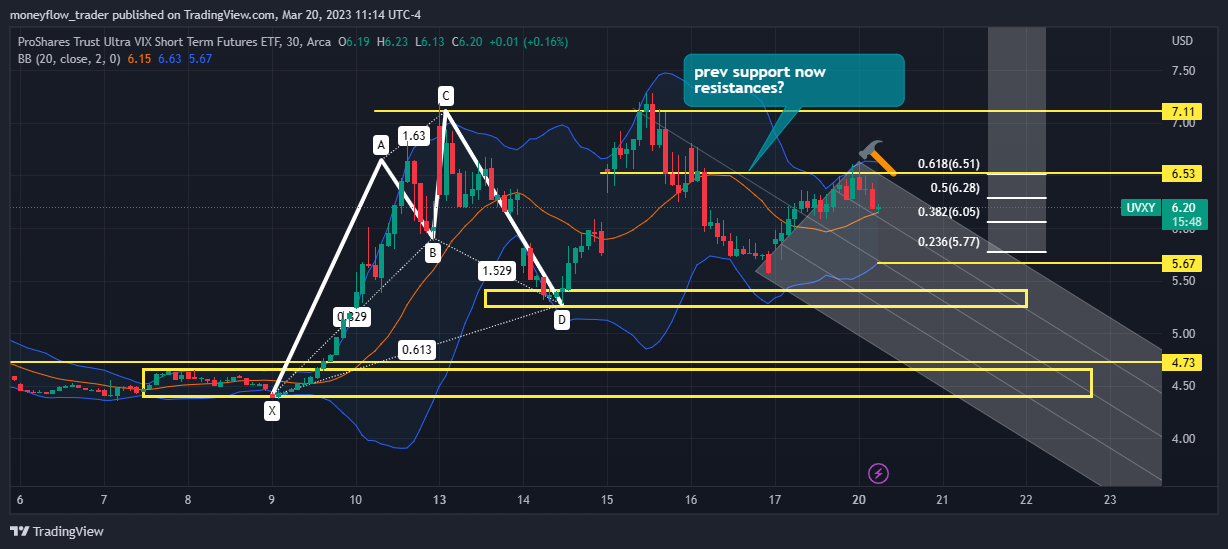Click the 4.00 price axis label

click(1183, 439)
